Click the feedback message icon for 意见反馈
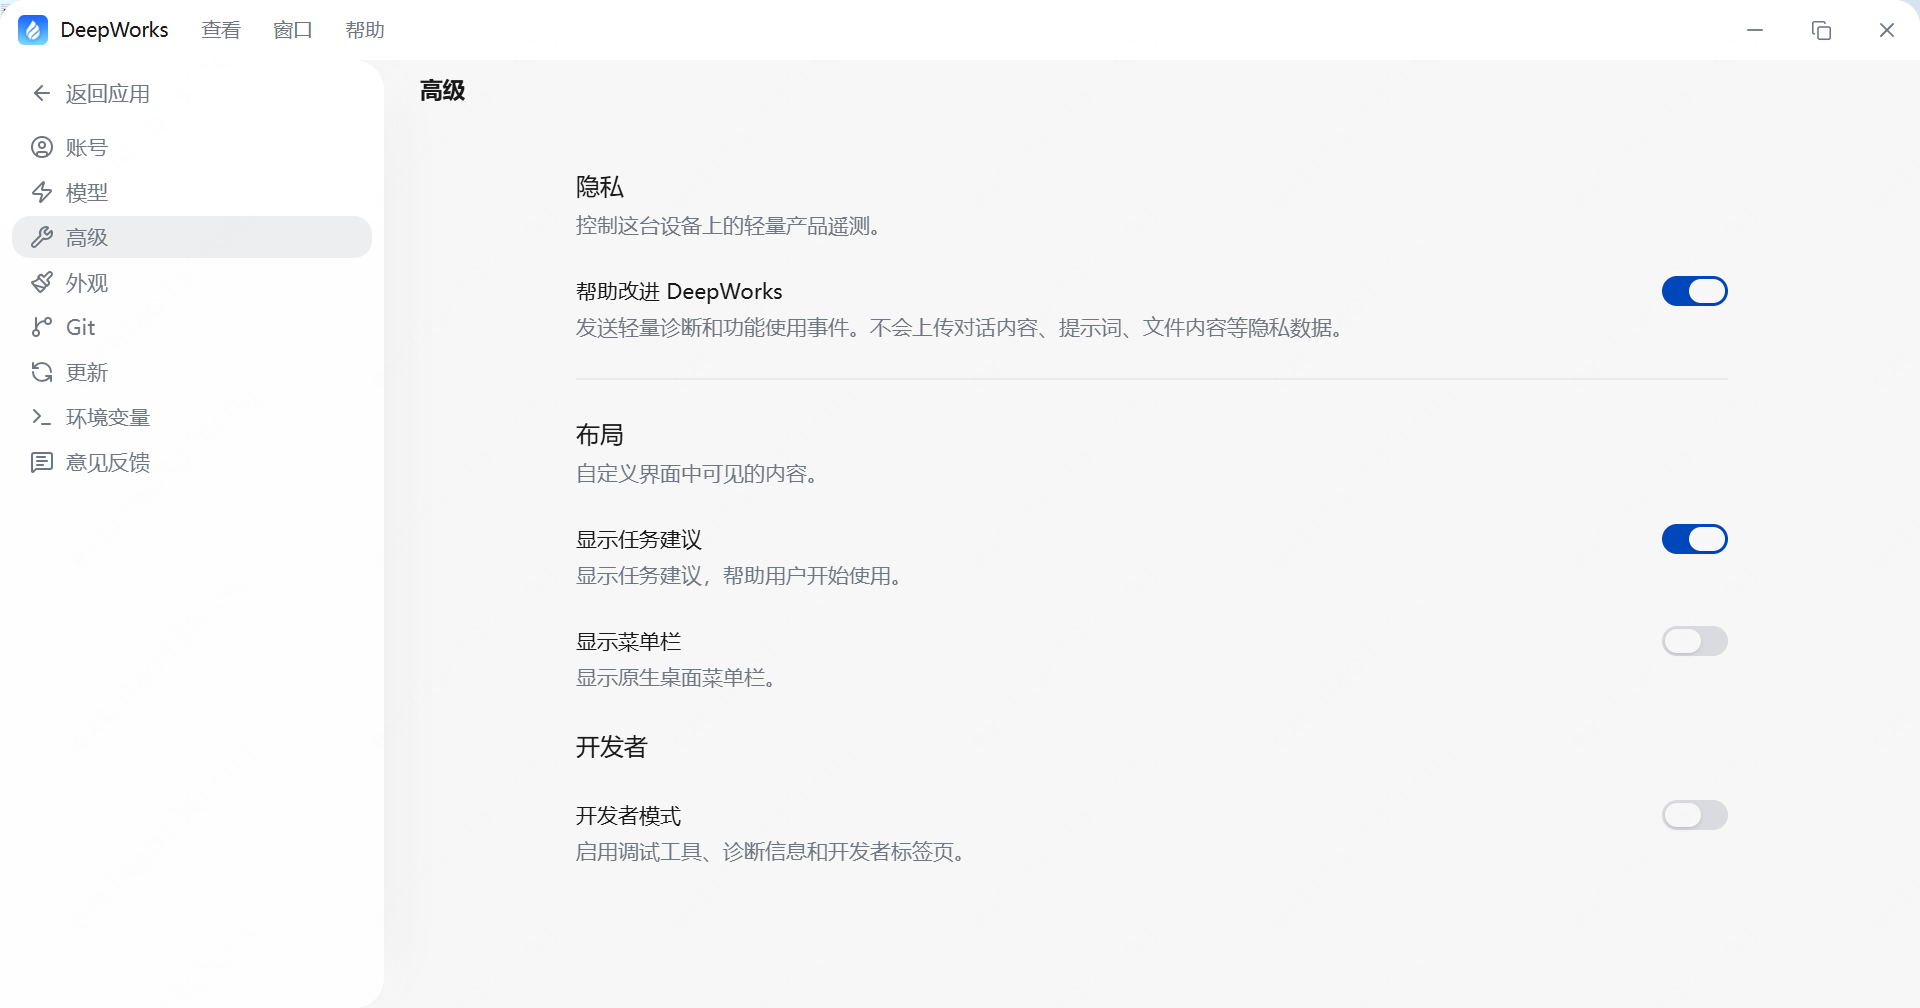The width and height of the screenshot is (1920, 1008). [42, 462]
